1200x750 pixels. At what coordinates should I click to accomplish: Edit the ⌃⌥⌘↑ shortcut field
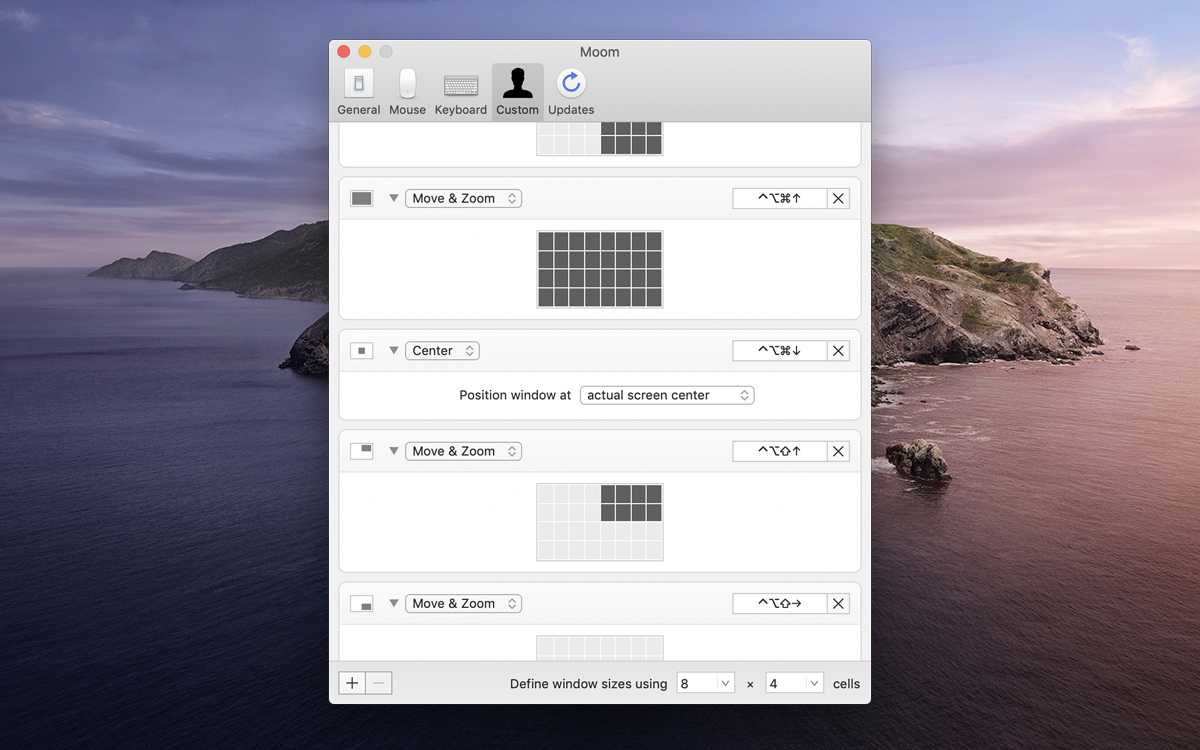780,199
